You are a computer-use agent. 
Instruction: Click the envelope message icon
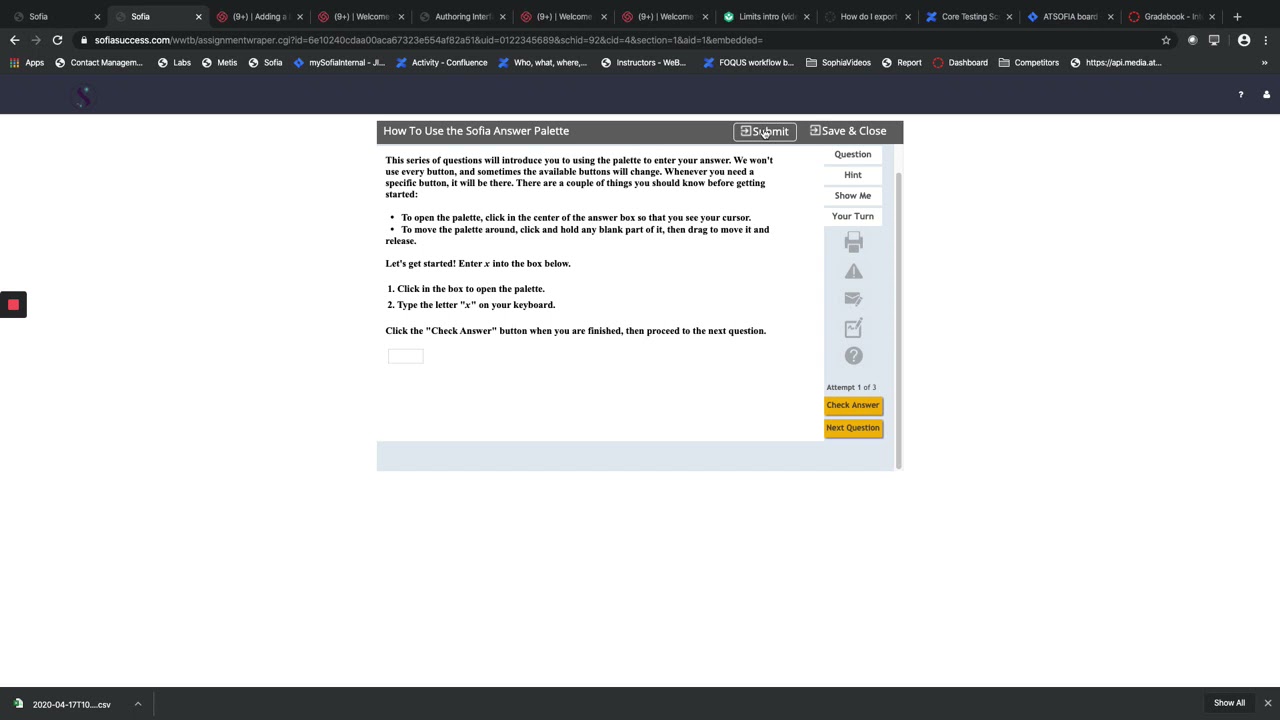click(853, 299)
